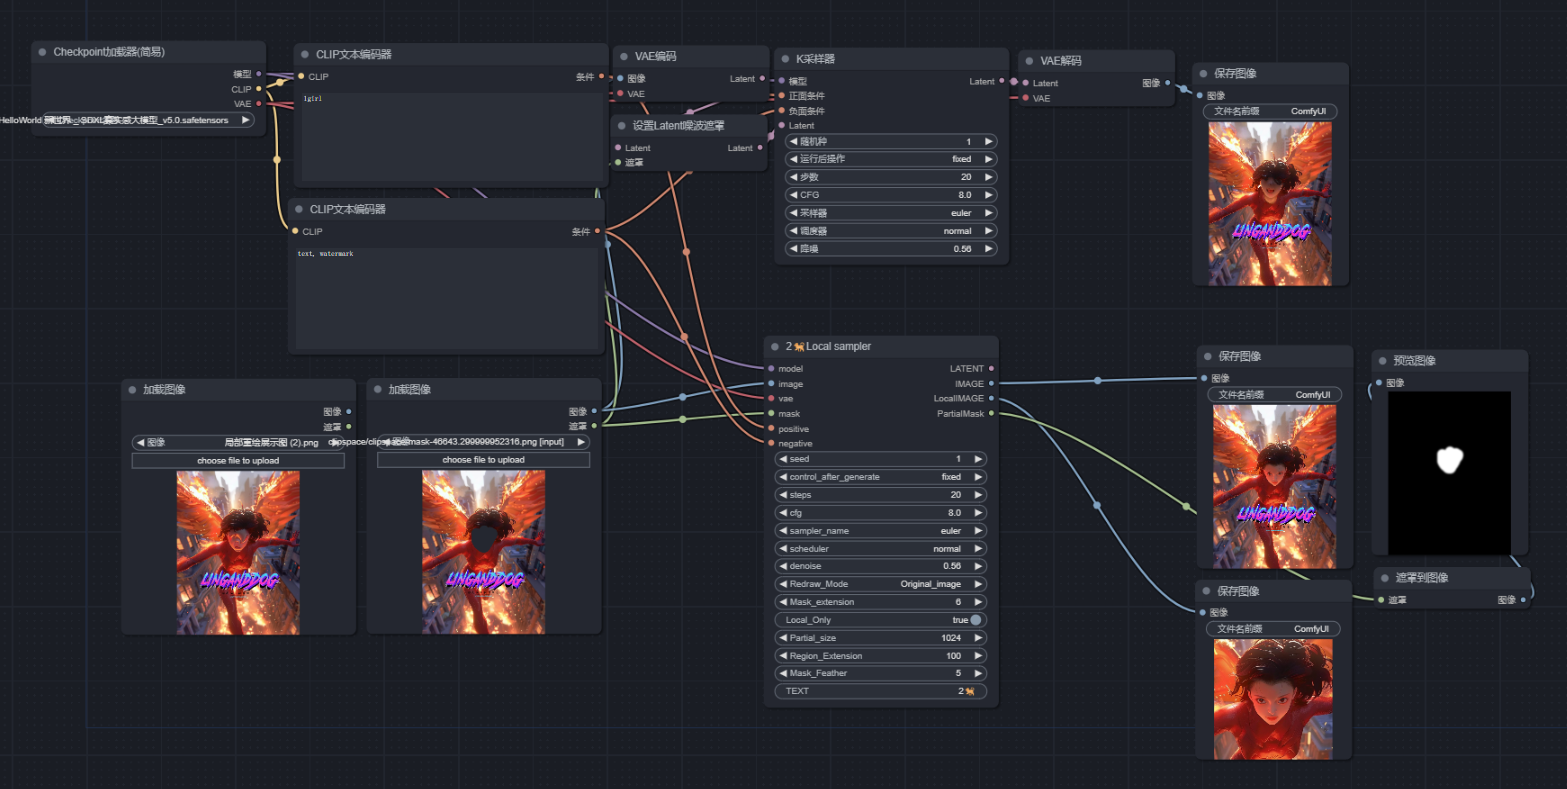Collapse the VAE解码 node via its title dot
The width and height of the screenshot is (1567, 789).
(x=1029, y=61)
